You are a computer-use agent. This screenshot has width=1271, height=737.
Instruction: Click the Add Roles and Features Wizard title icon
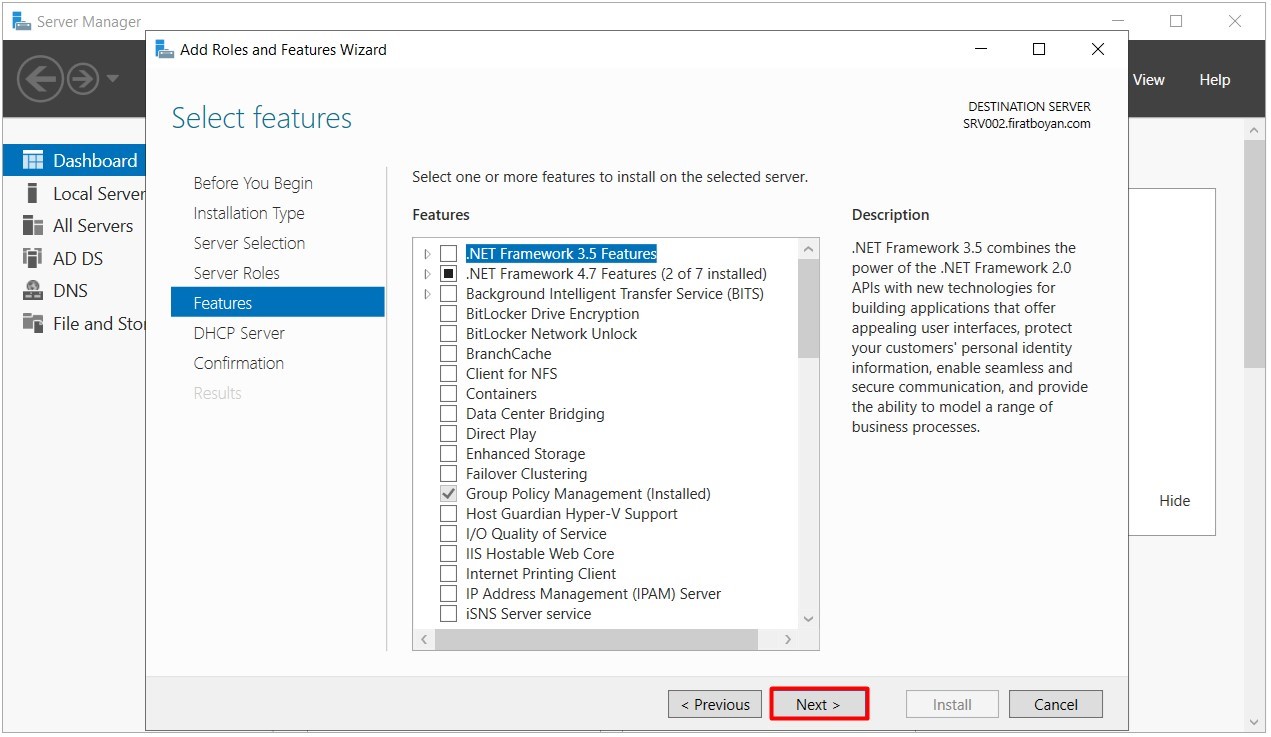tap(165, 49)
